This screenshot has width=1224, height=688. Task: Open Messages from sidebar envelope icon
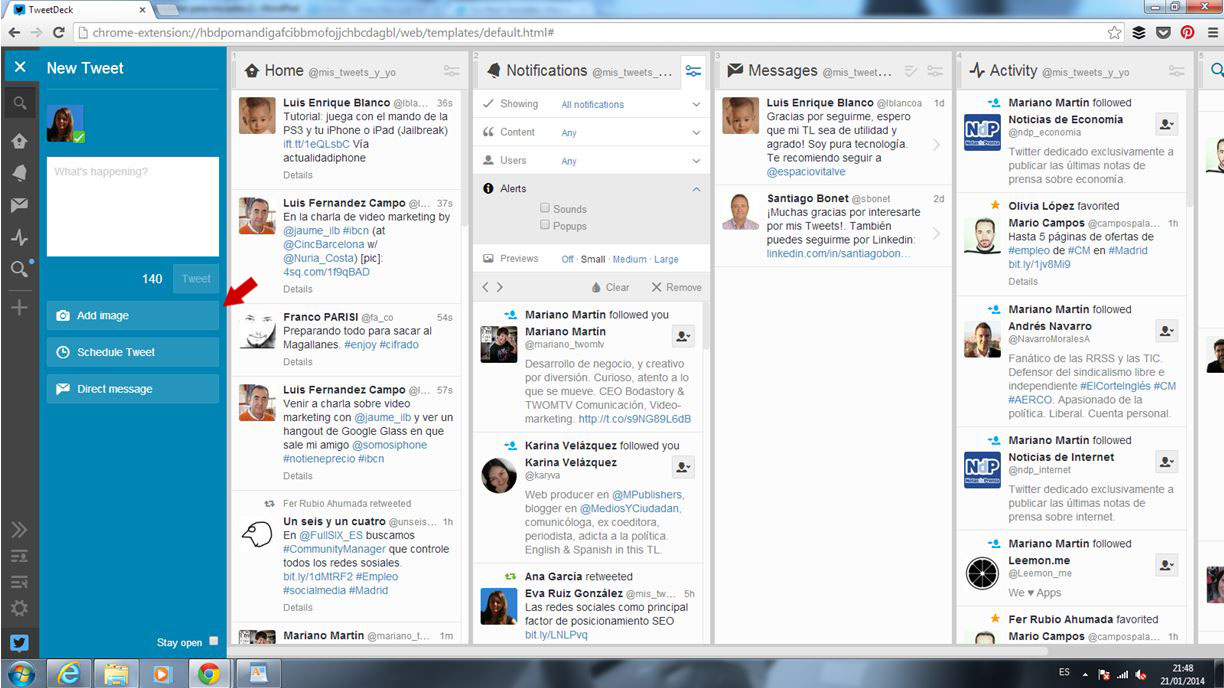pos(19,205)
